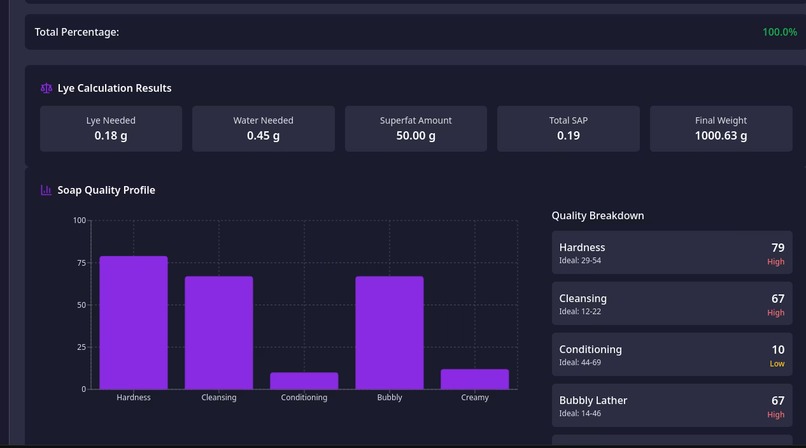Click the Ideal: 12-22 cleansing range text

tap(580, 311)
